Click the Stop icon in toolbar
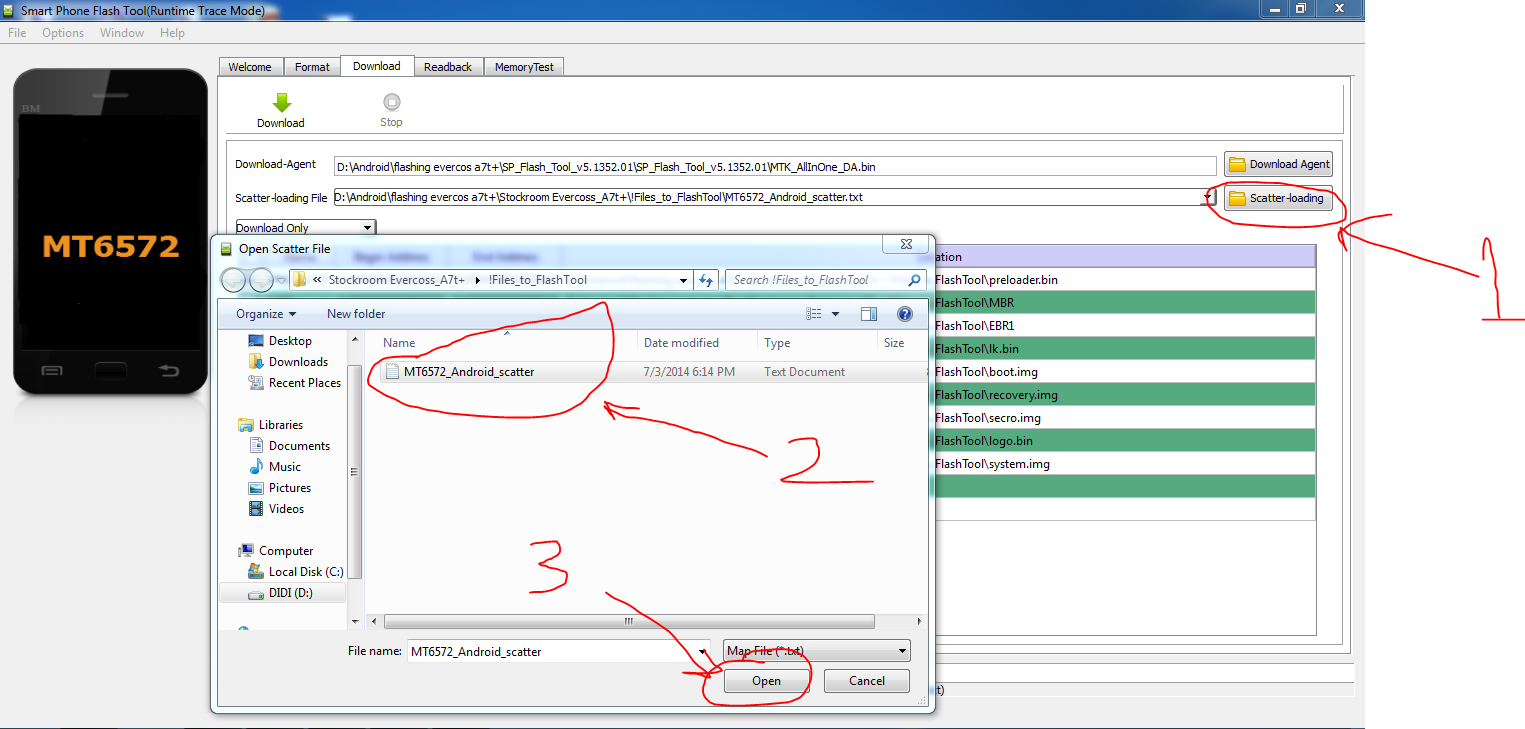The image size is (1525, 729). (x=391, y=101)
